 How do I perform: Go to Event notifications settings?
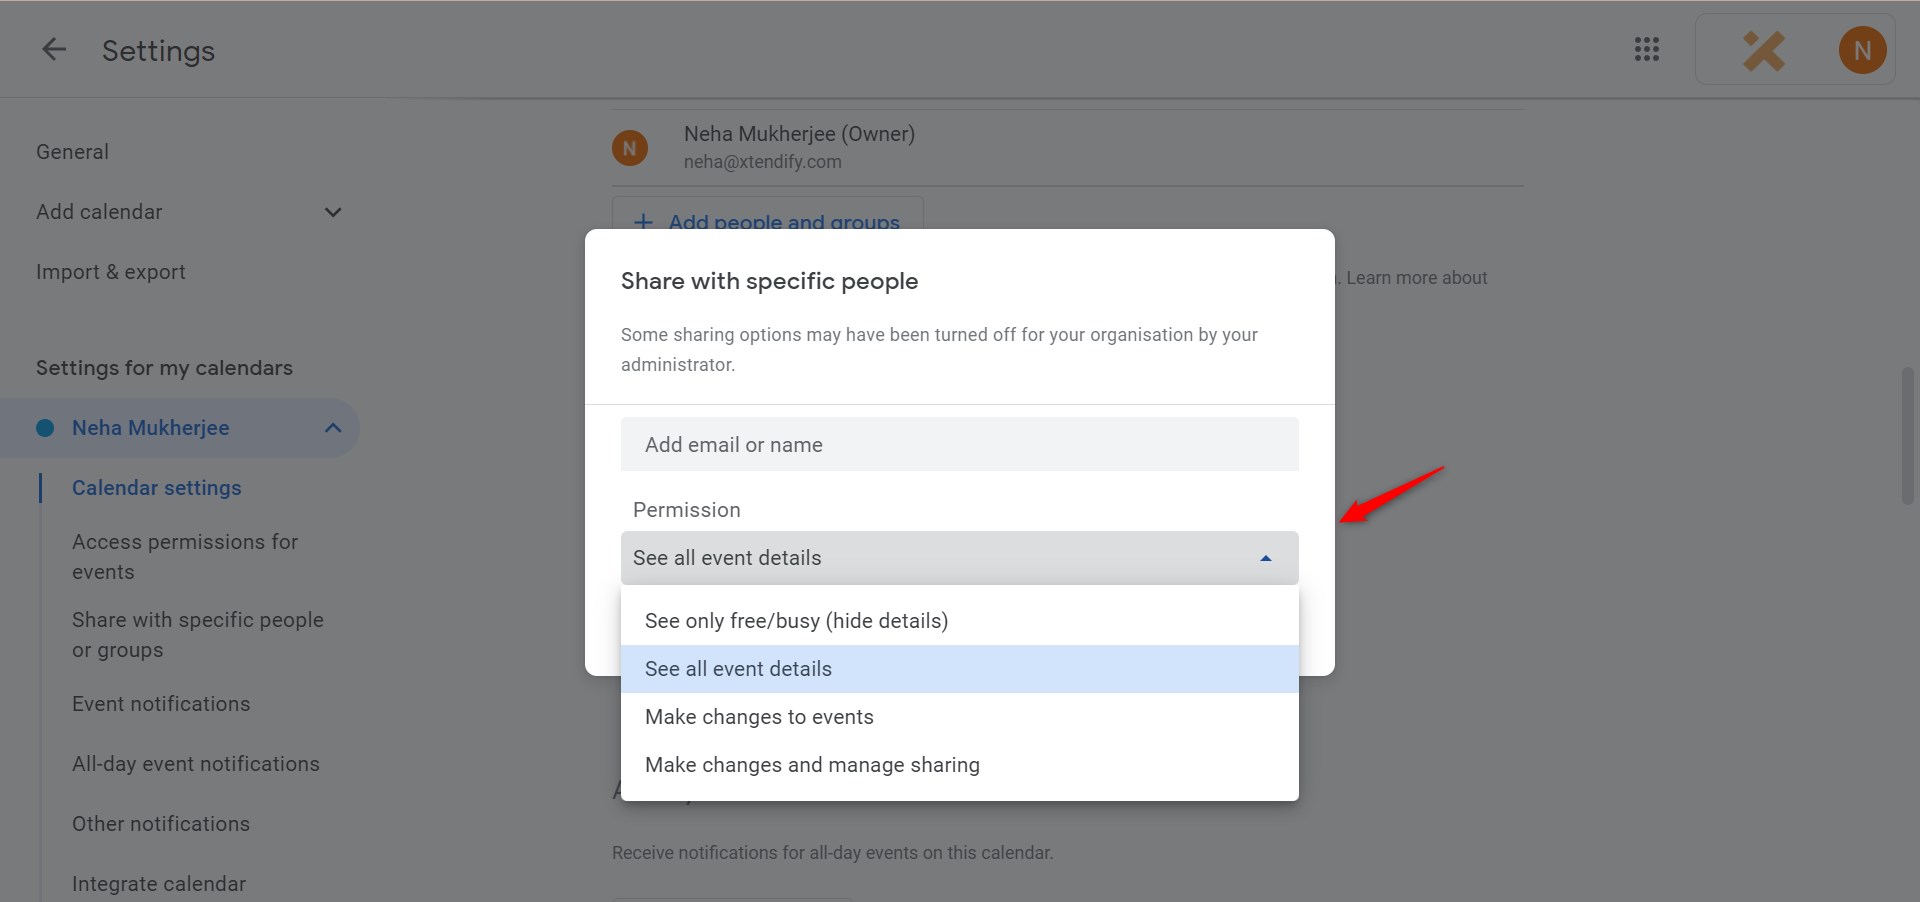point(161,703)
